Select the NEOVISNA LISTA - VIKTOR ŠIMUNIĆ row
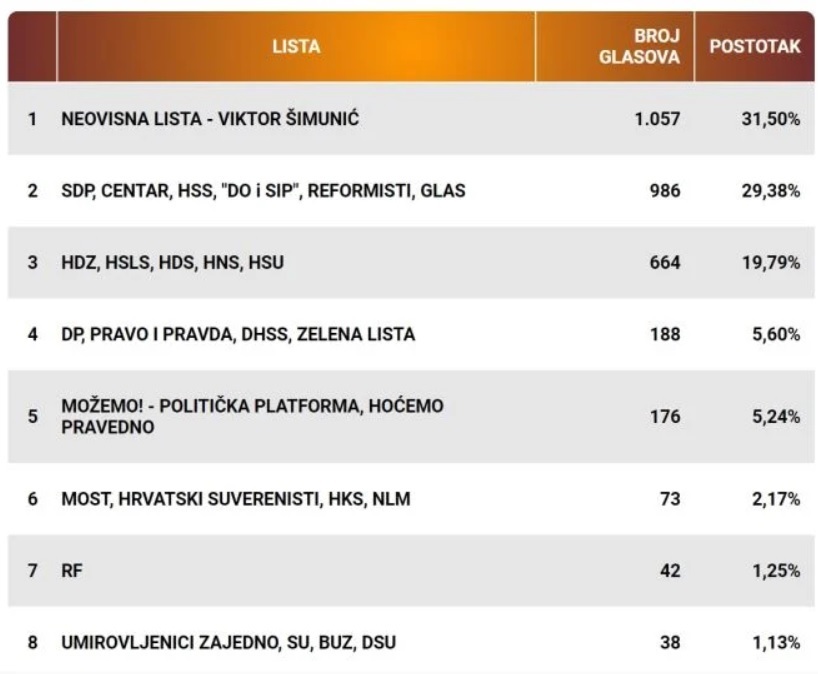Image resolution: width=818 pixels, height=674 pixels. click(x=411, y=119)
